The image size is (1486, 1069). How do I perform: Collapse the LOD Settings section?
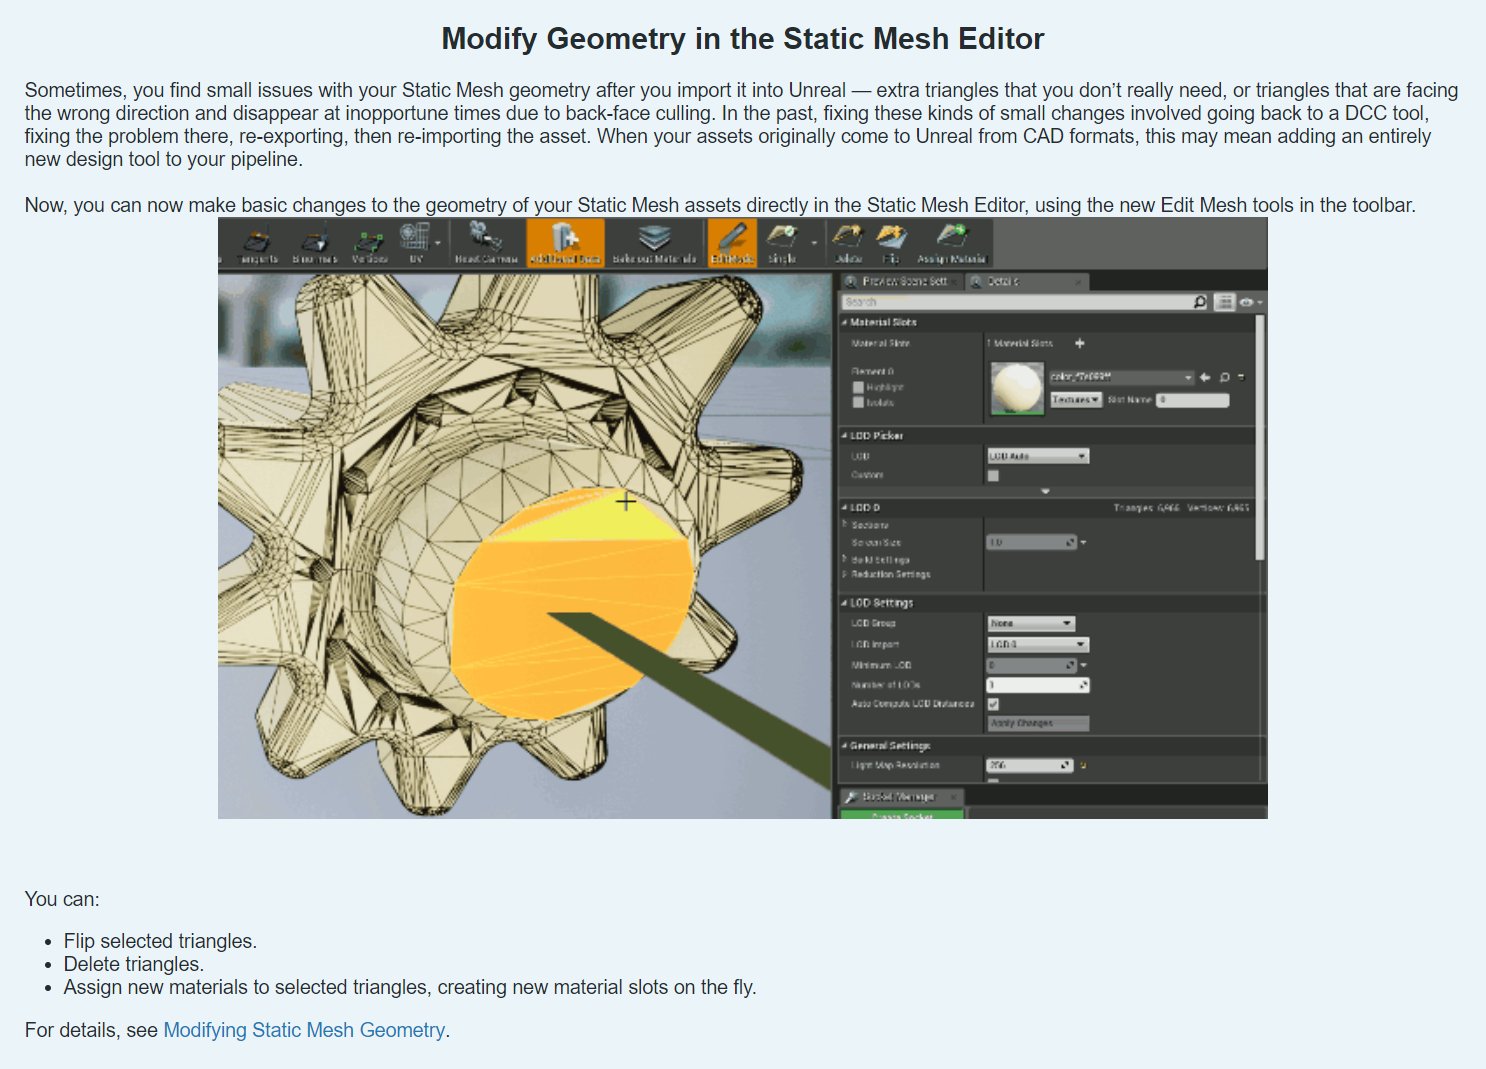pyautogui.click(x=845, y=603)
